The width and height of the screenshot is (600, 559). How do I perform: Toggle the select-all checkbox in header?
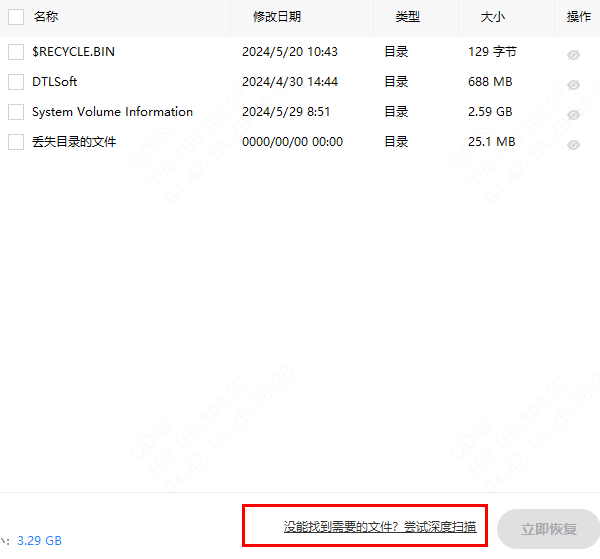coord(16,17)
